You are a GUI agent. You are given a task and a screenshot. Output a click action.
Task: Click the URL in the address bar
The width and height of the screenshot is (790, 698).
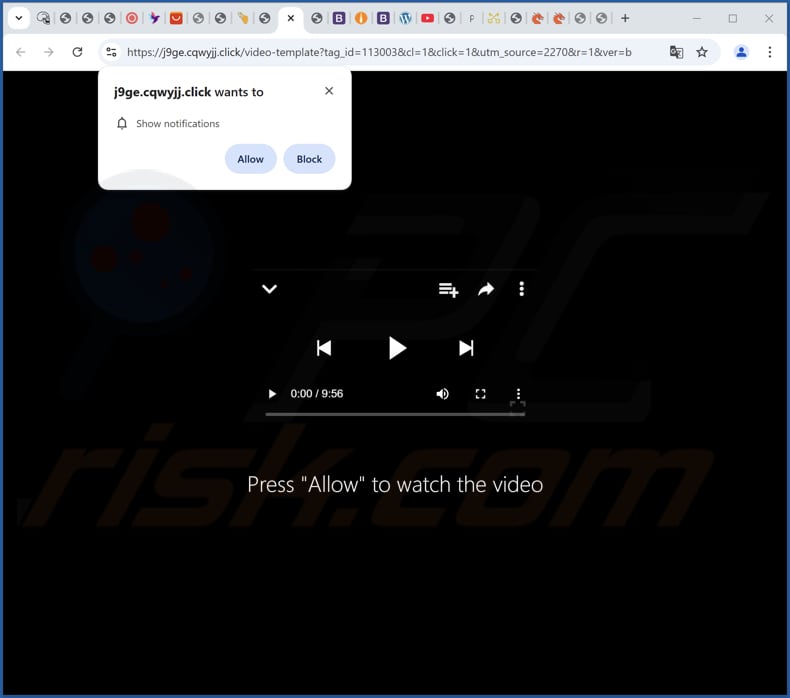tap(379, 52)
